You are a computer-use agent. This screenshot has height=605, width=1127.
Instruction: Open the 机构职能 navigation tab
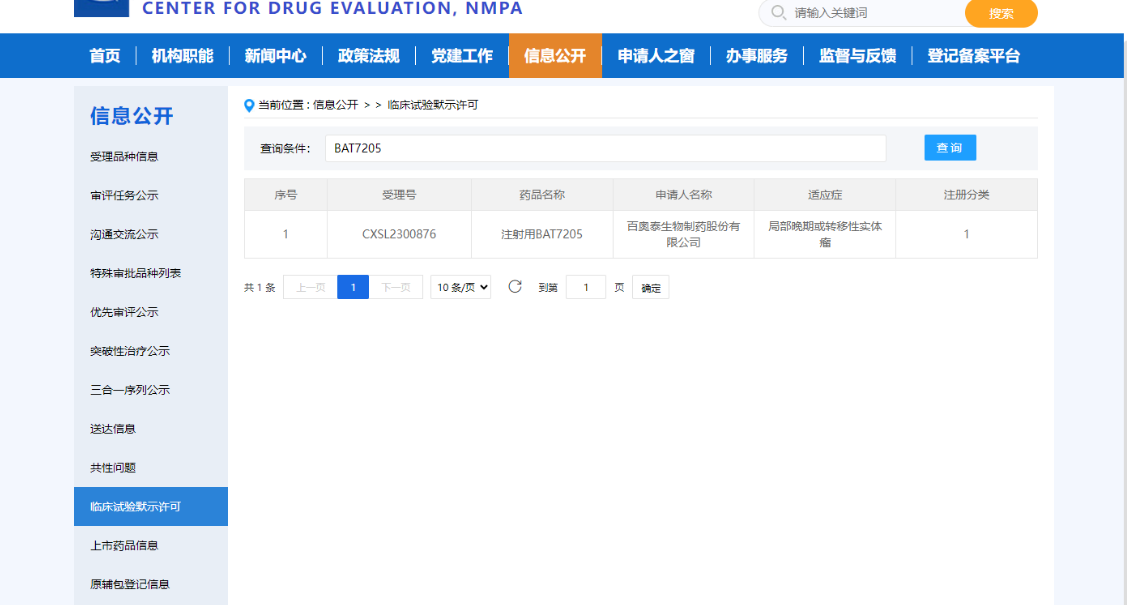(183, 56)
